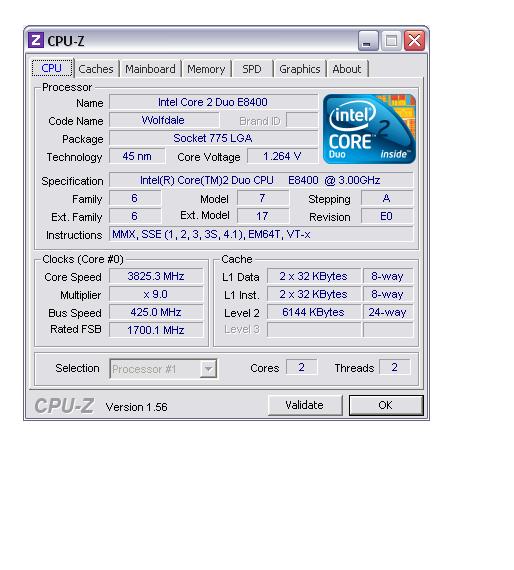Click the Ext. Family value 6

click(135, 216)
